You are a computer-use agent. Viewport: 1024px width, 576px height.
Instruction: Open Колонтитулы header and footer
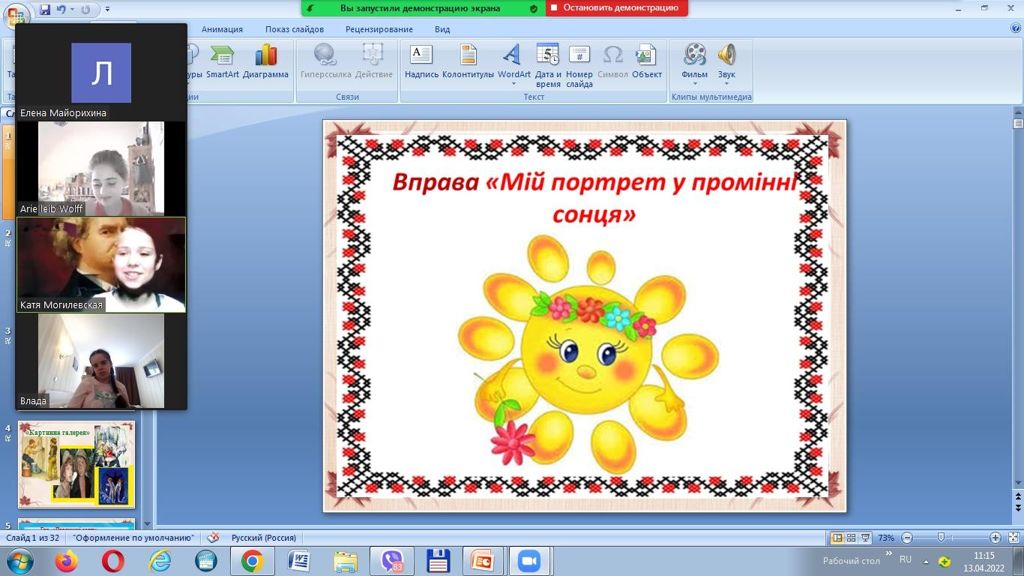(x=468, y=61)
